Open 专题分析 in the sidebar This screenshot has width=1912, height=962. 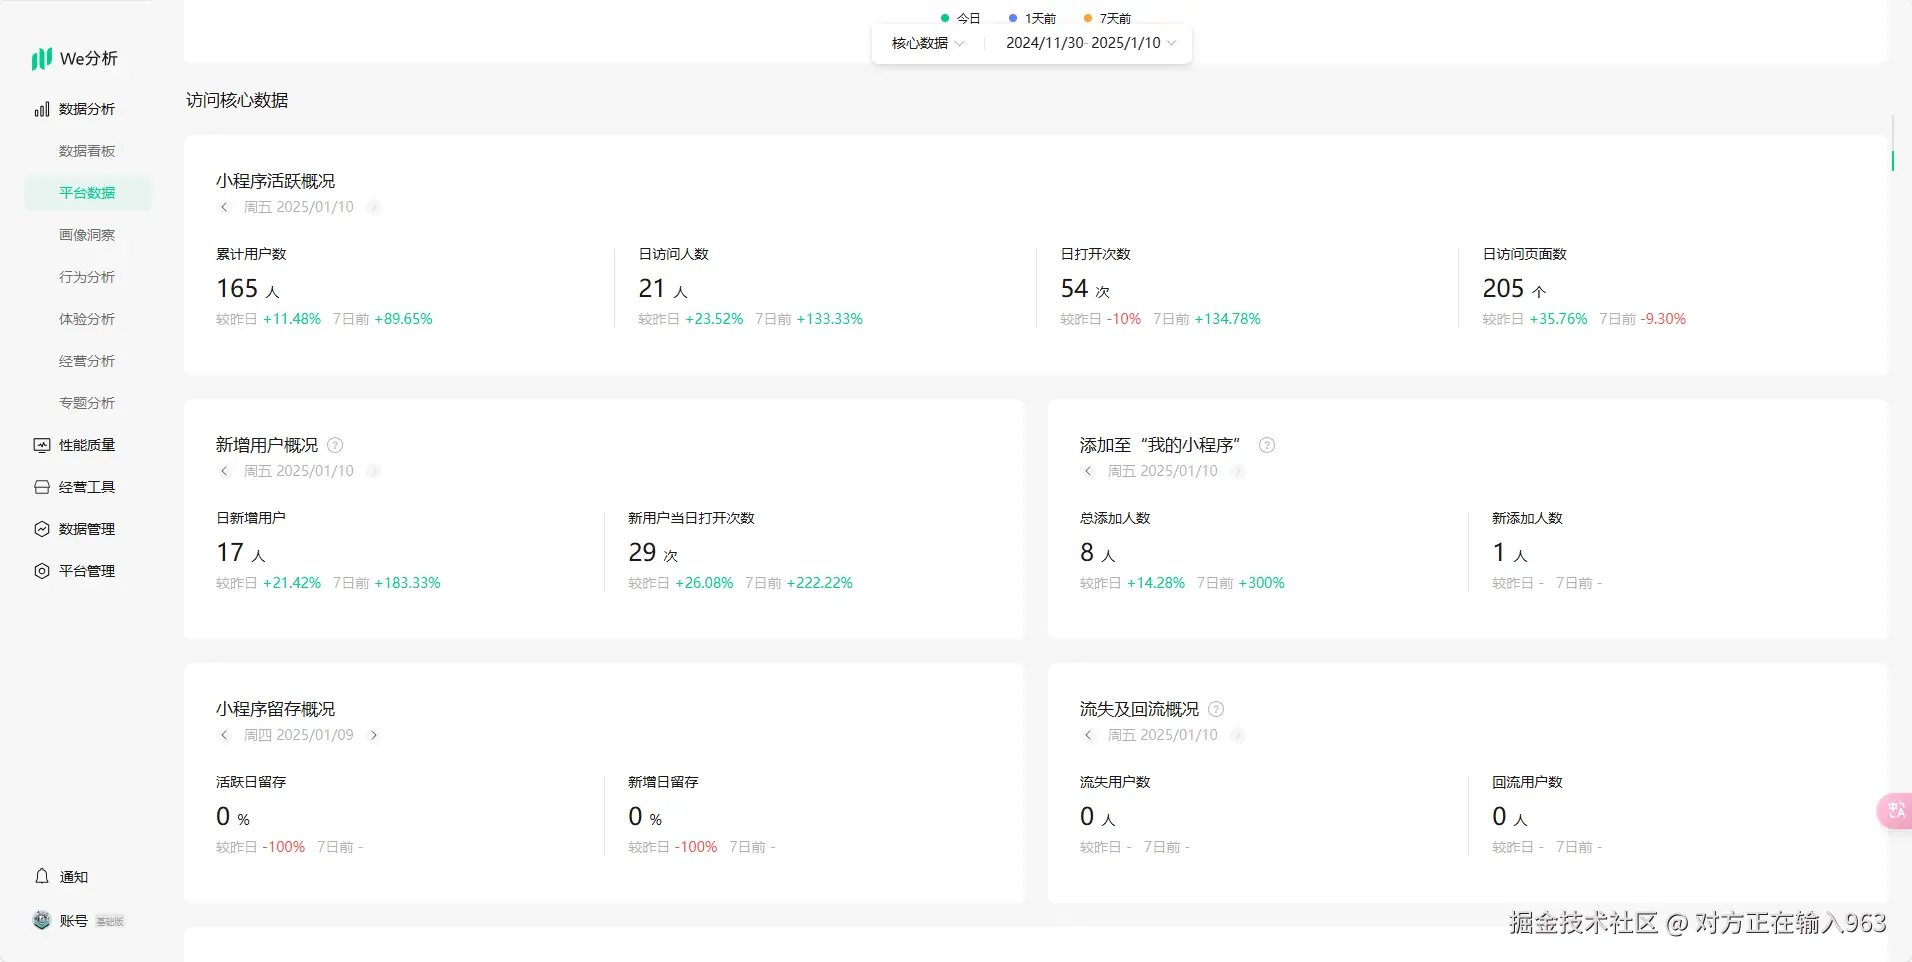(x=87, y=403)
